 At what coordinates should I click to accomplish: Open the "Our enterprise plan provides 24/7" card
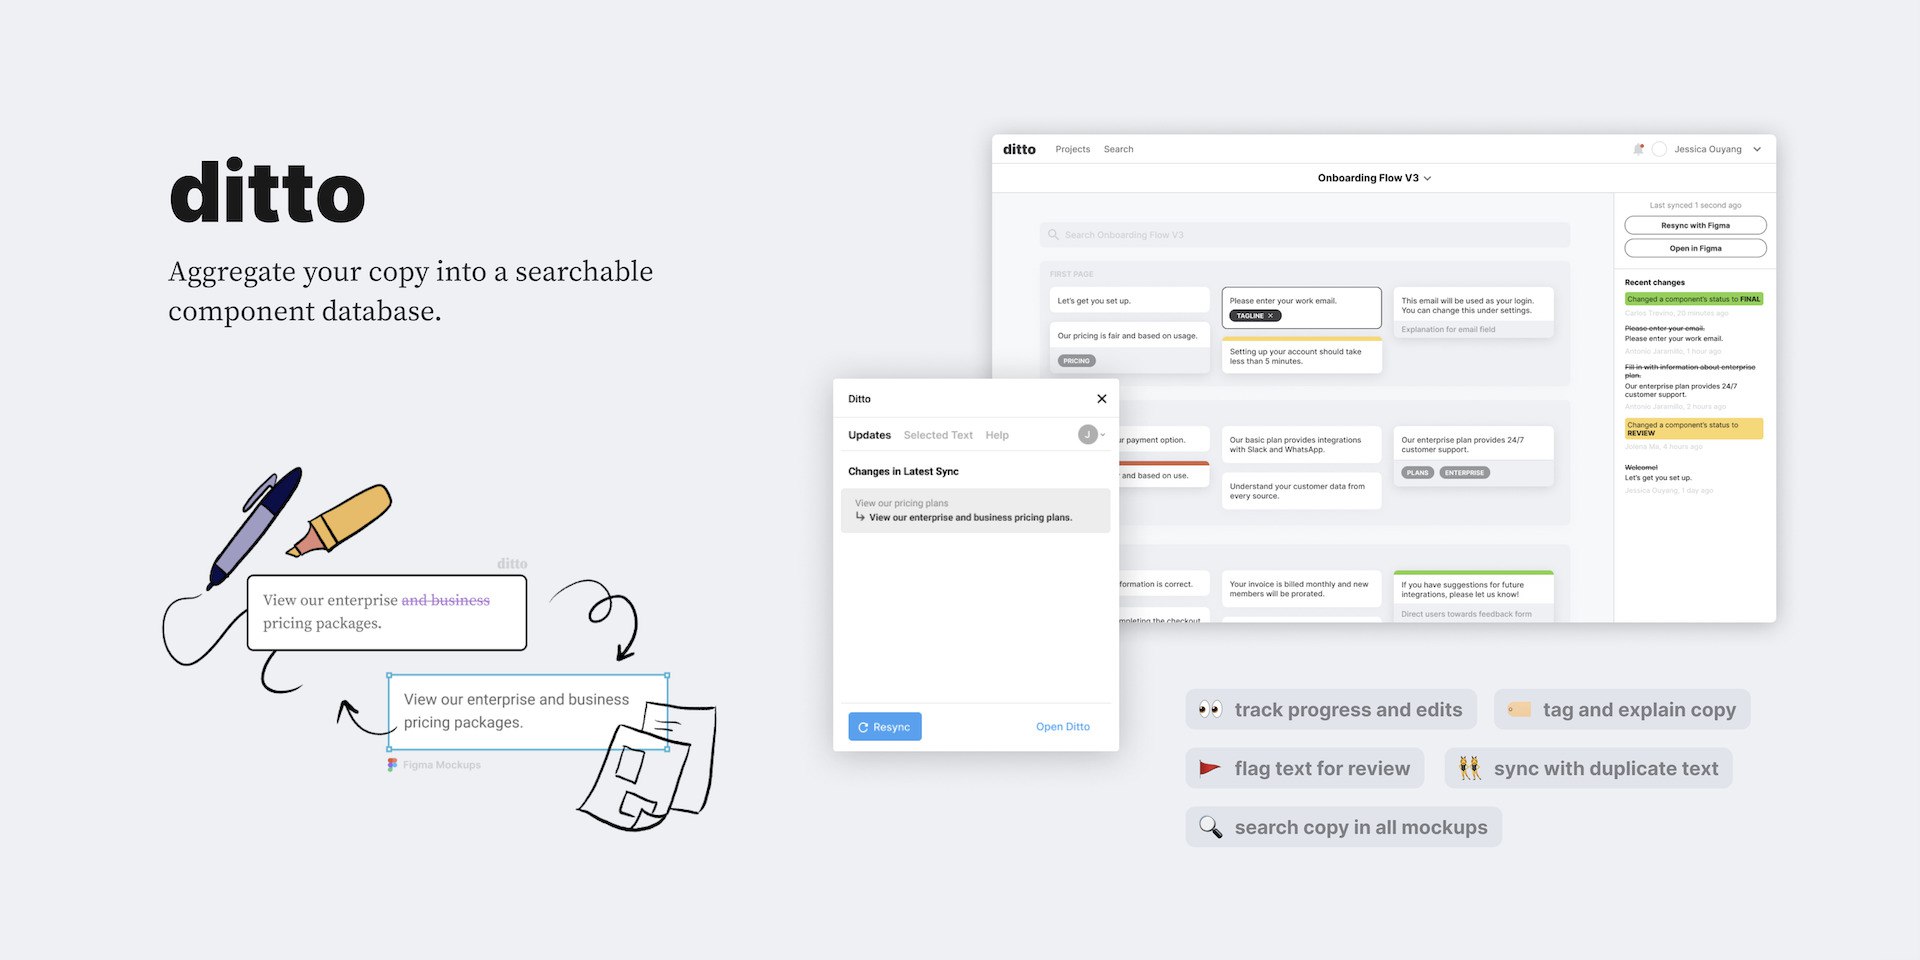(x=1473, y=456)
